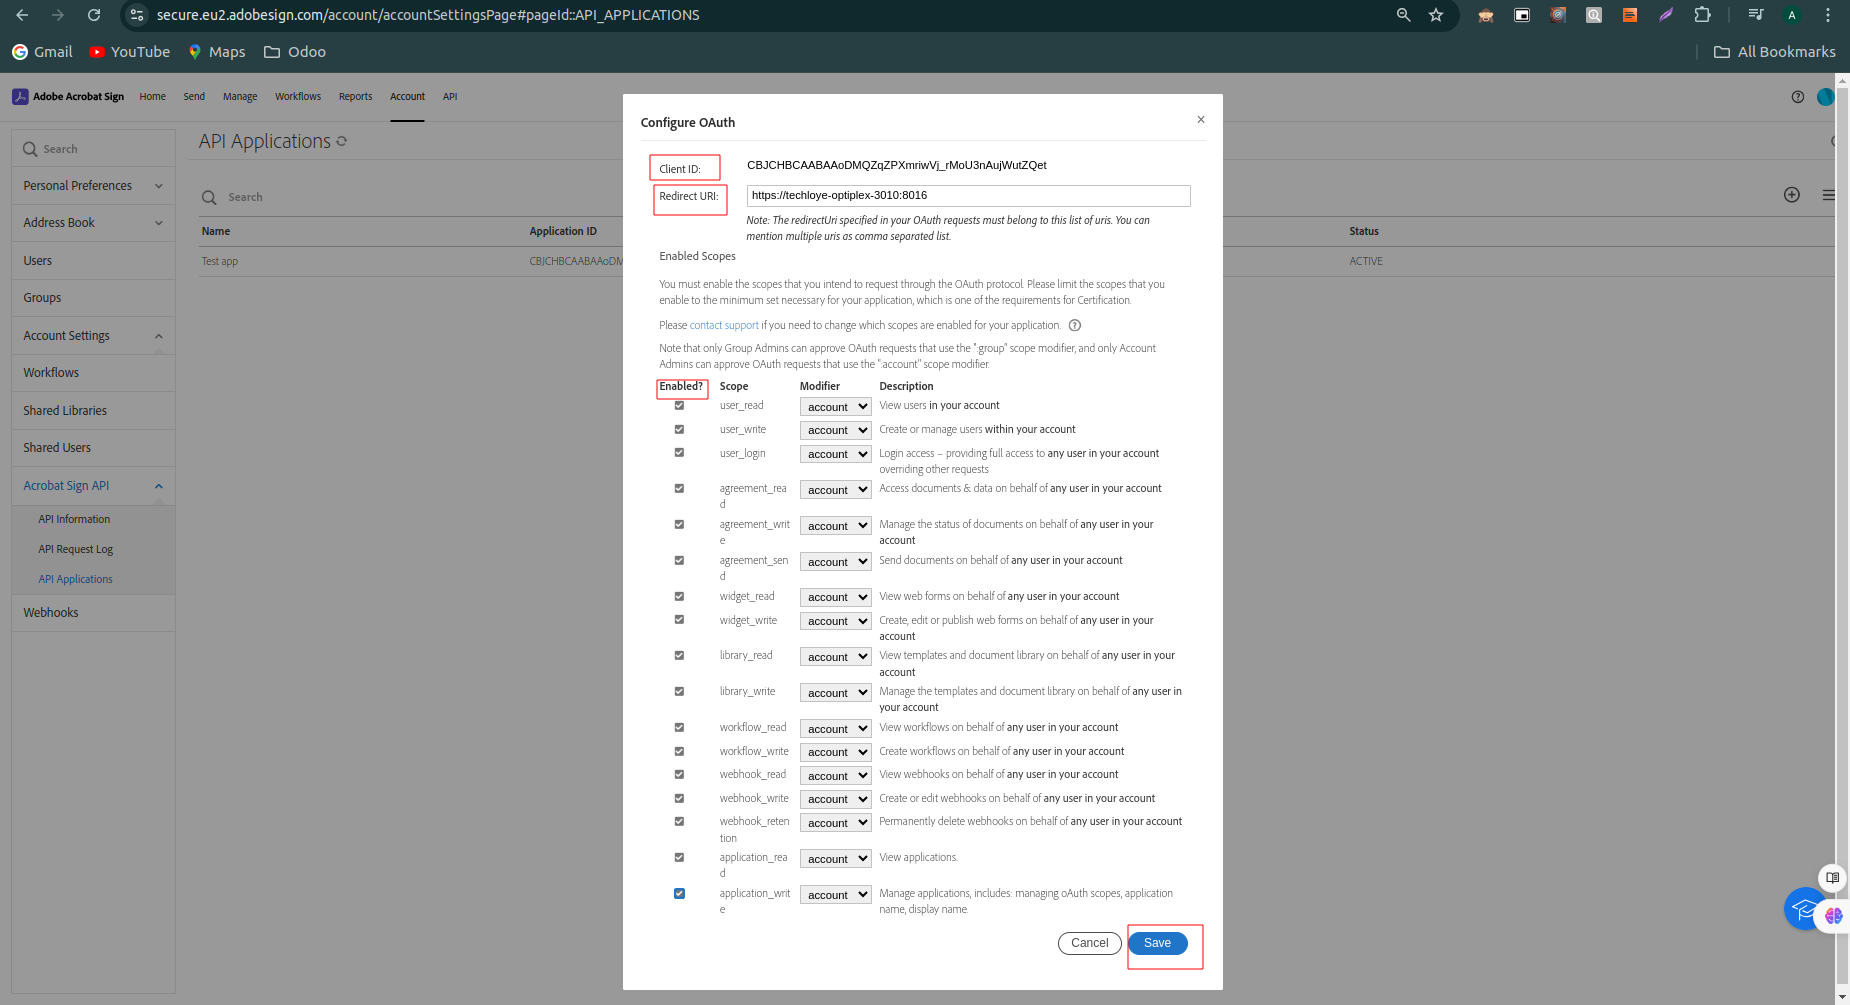
Task: Open modifier dropdown for widget_write
Action: click(835, 621)
